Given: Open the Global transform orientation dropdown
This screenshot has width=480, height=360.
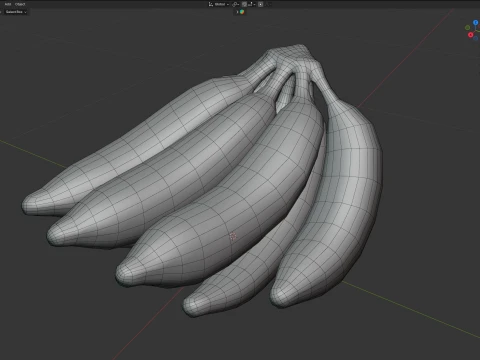Looking at the screenshot, I should 219,4.
